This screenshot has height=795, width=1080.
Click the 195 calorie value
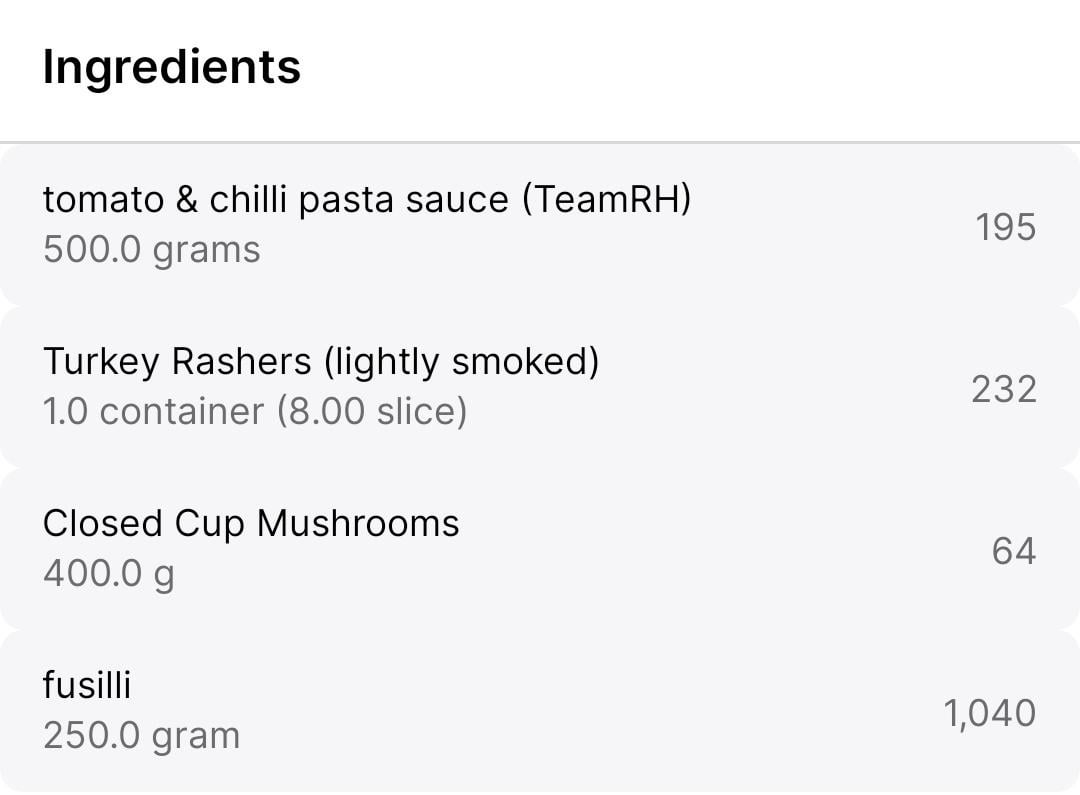point(1006,227)
